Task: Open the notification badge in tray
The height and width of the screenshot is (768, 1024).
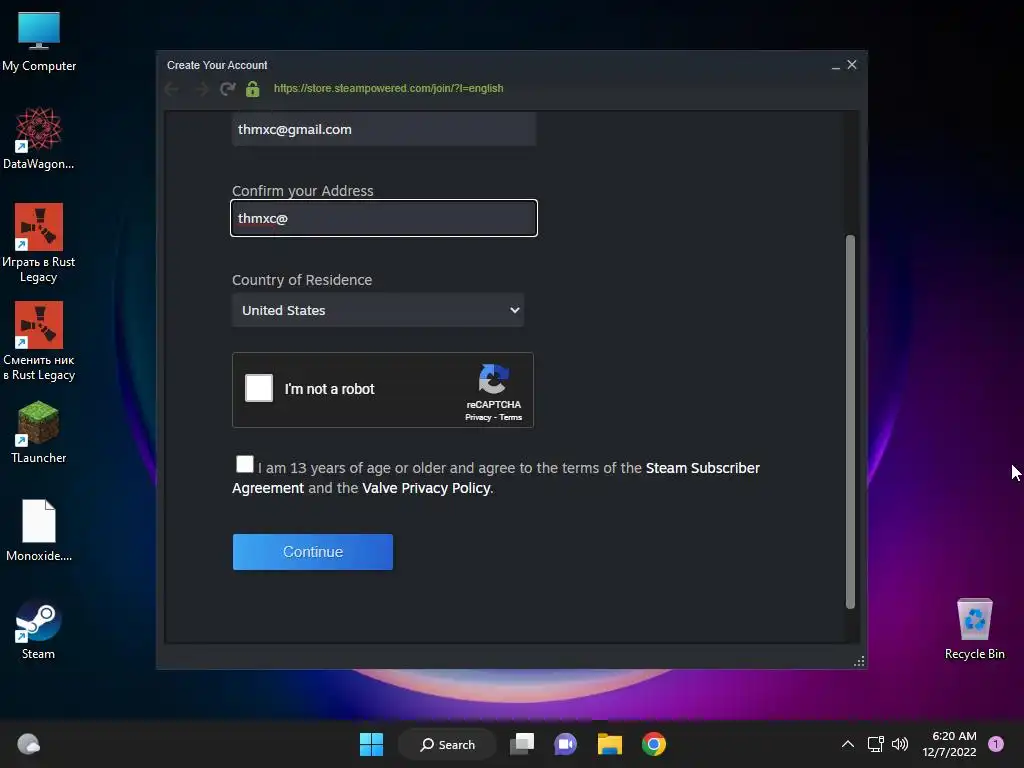Action: [x=996, y=744]
